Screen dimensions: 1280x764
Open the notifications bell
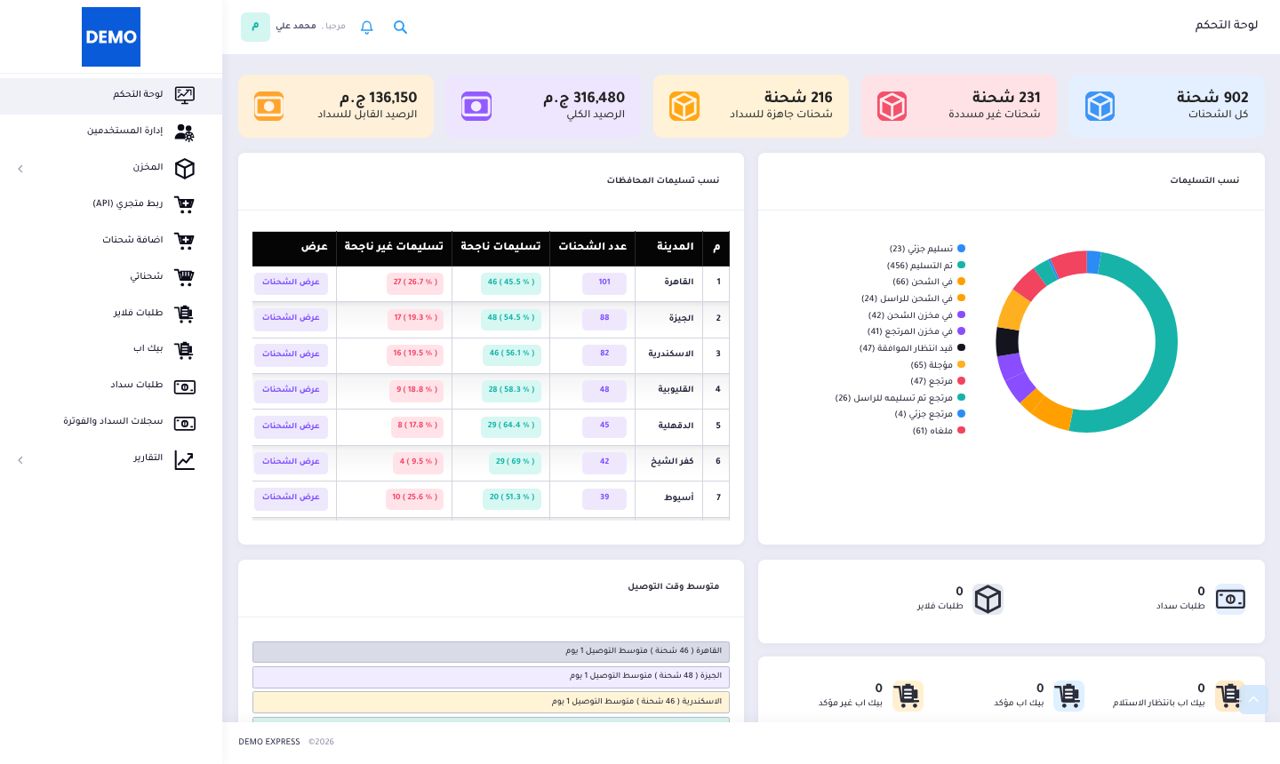[367, 27]
